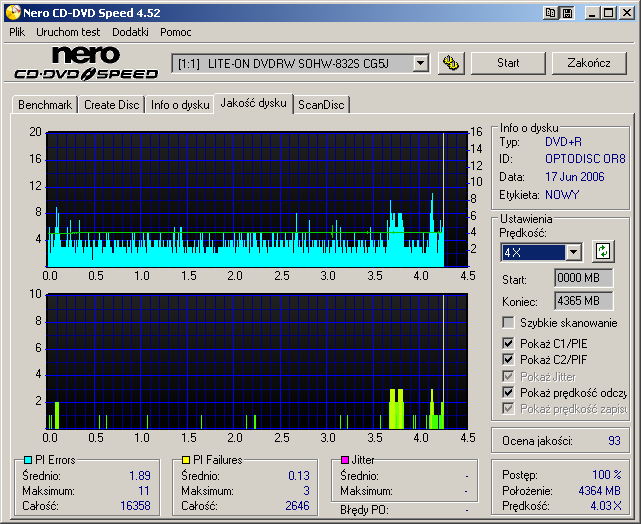641x524 pixels.
Task: Toggle Szybkie skanowanie checkbox
Action: coord(508,322)
